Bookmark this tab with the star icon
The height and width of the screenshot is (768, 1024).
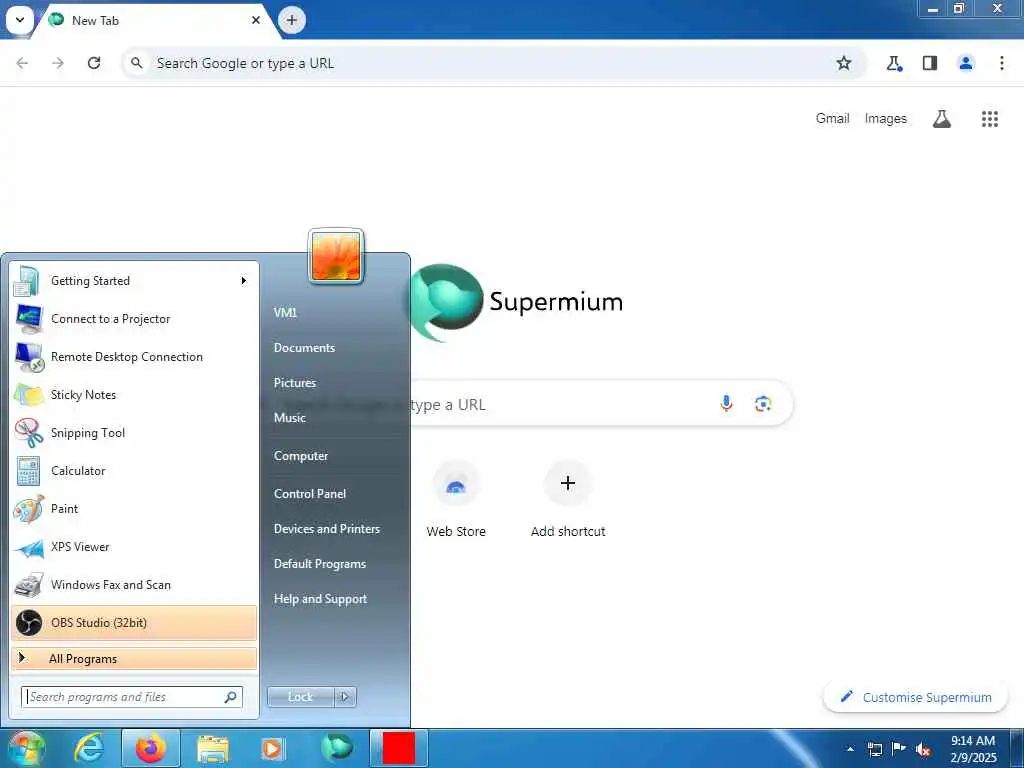click(844, 63)
